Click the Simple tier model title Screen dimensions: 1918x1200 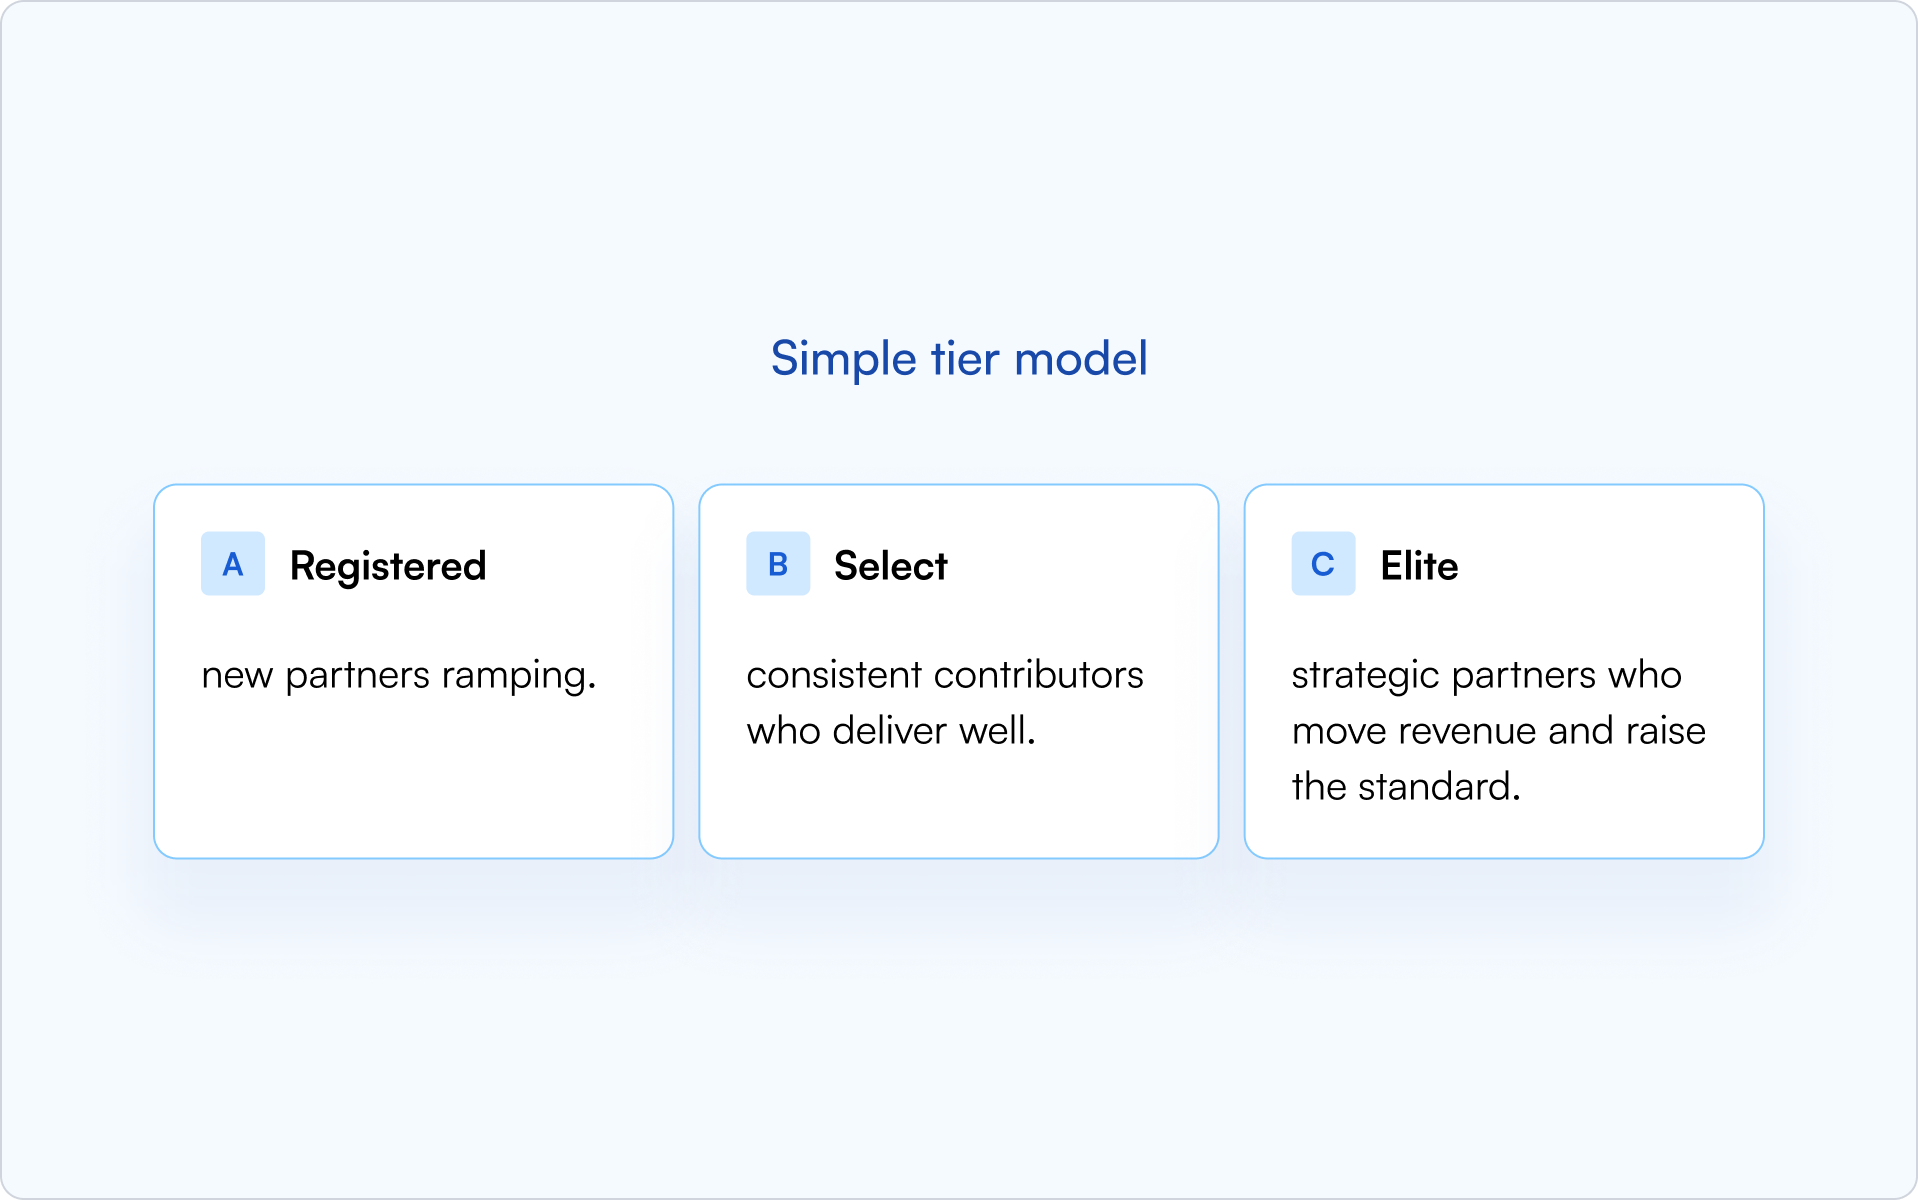click(x=959, y=359)
